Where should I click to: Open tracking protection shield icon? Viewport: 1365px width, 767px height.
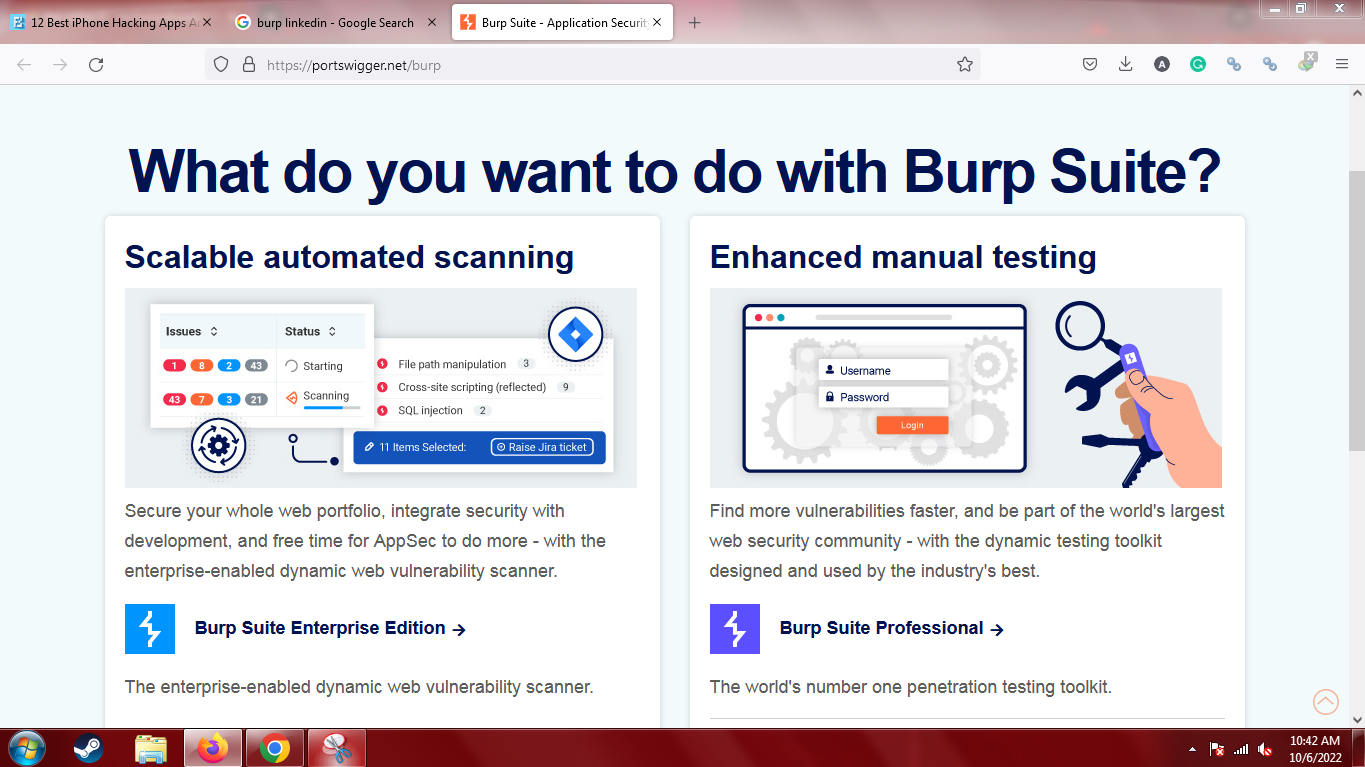[221, 64]
